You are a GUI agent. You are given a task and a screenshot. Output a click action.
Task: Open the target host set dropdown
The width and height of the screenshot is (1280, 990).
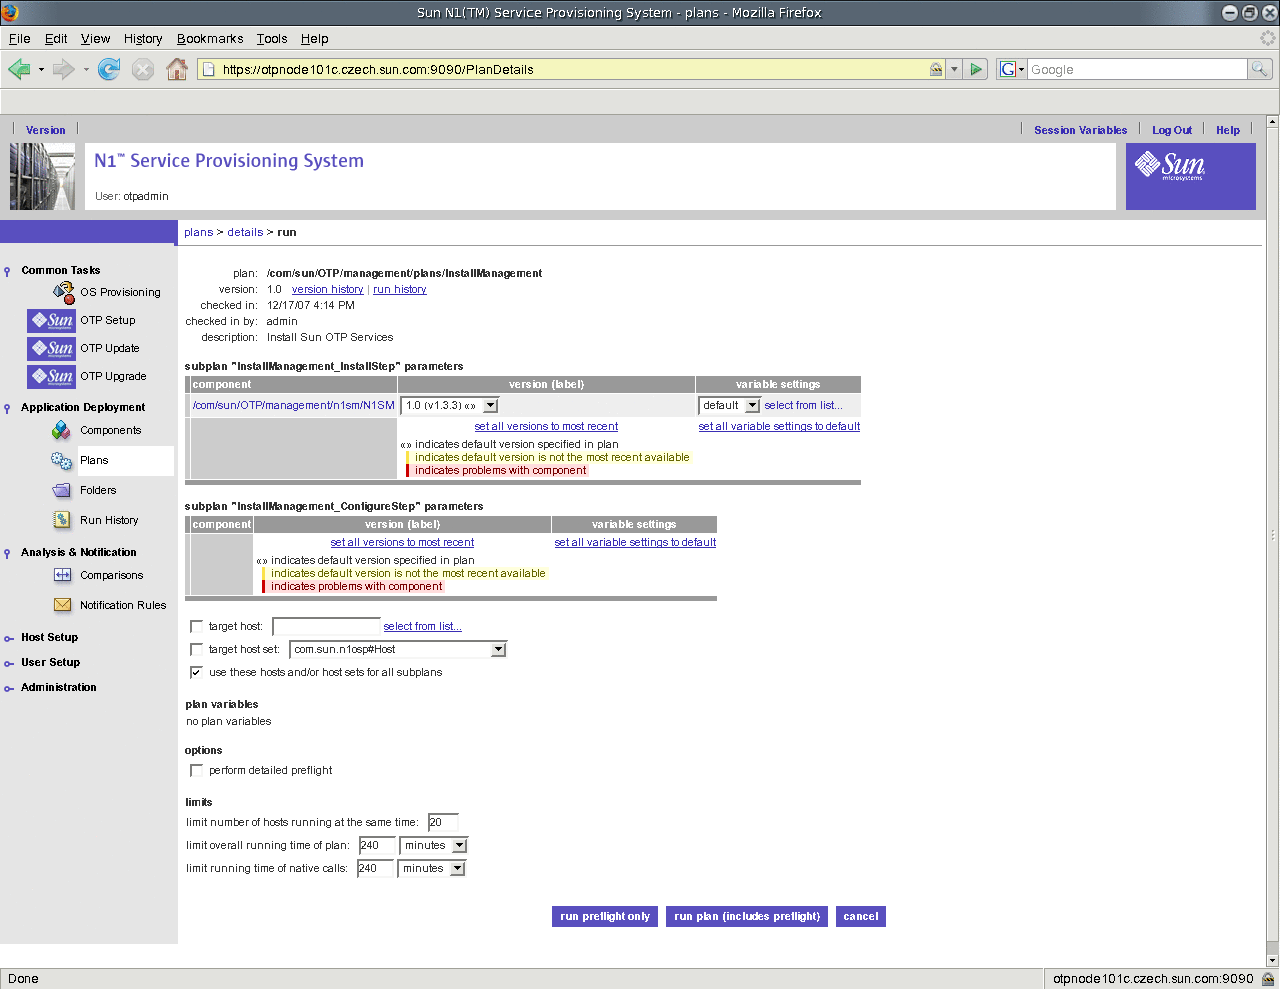click(398, 649)
